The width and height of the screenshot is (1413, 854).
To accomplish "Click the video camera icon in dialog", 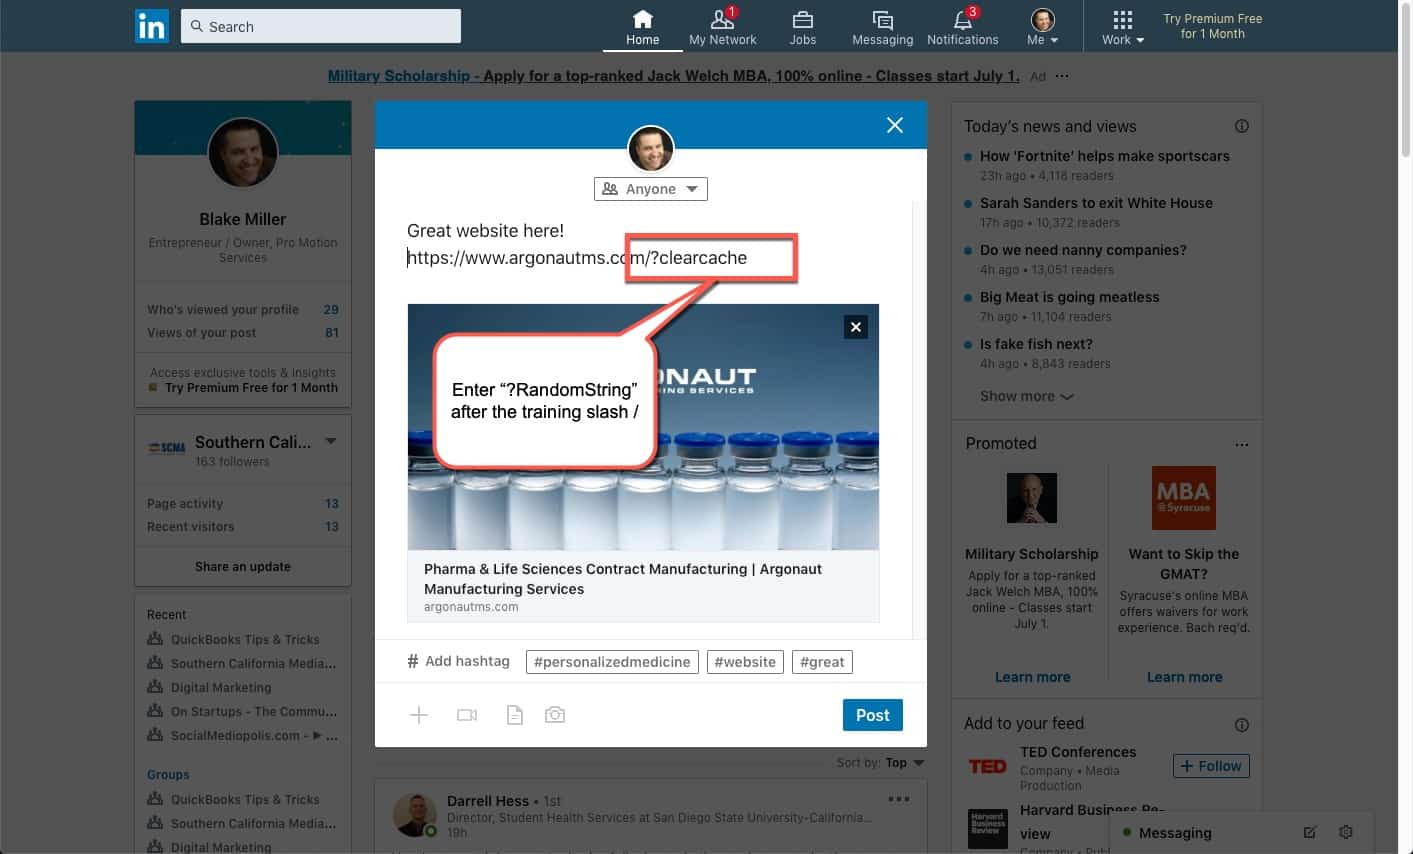I will point(467,715).
